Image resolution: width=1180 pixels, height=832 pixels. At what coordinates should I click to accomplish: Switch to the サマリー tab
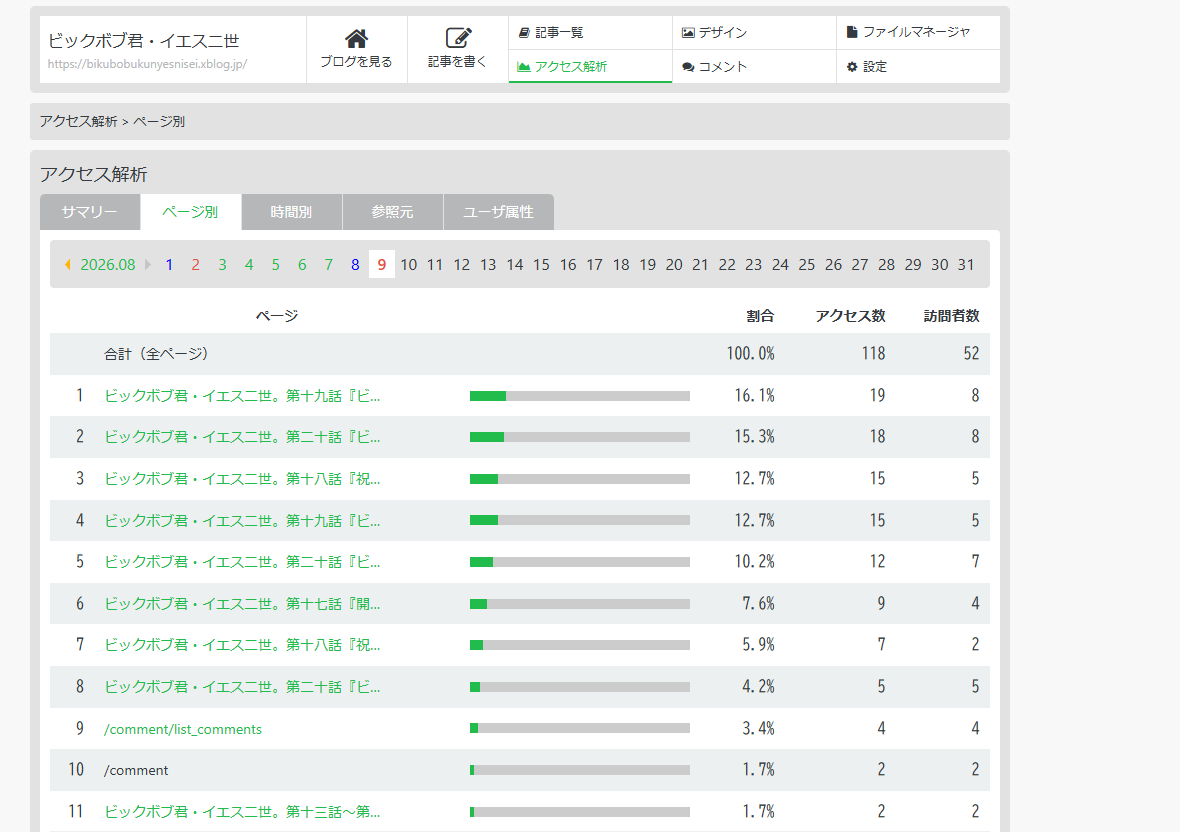click(90, 212)
